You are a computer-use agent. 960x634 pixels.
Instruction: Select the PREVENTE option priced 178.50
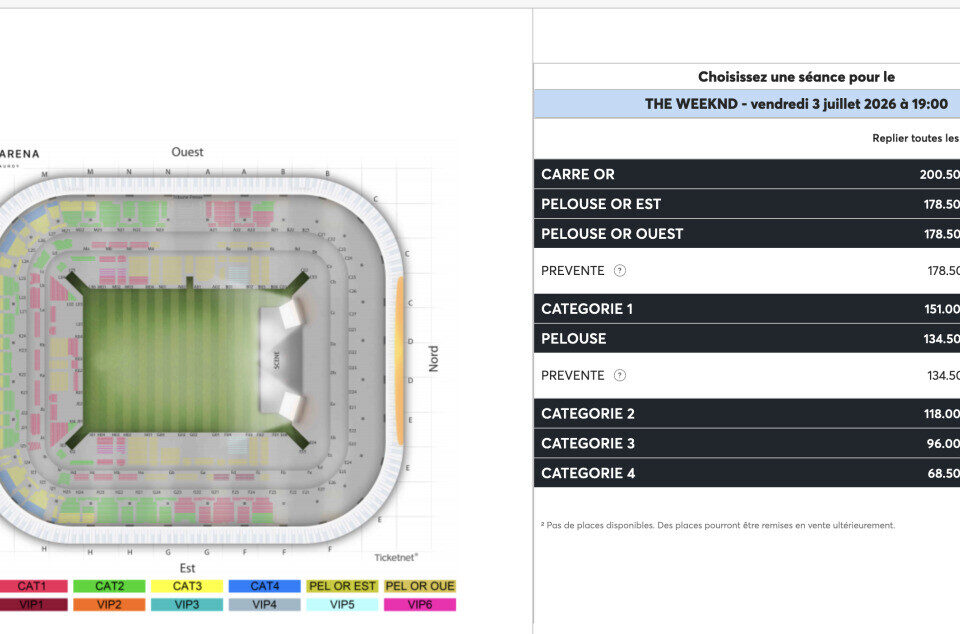(573, 271)
